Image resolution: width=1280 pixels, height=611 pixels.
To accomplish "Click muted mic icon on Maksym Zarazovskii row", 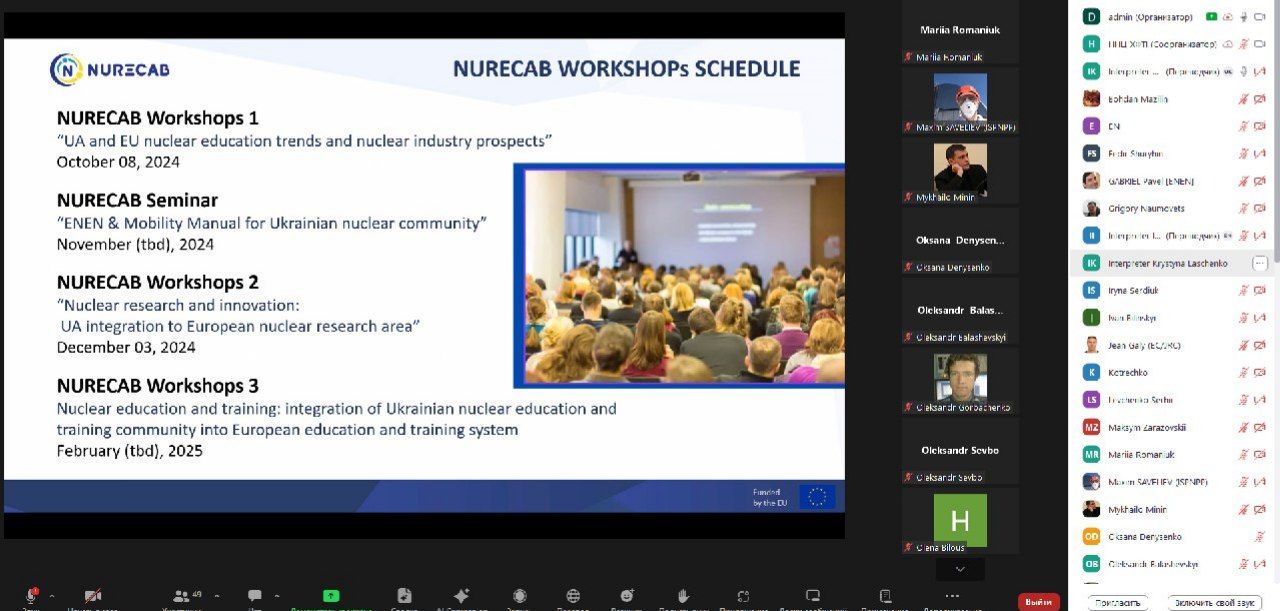I will coord(1244,427).
